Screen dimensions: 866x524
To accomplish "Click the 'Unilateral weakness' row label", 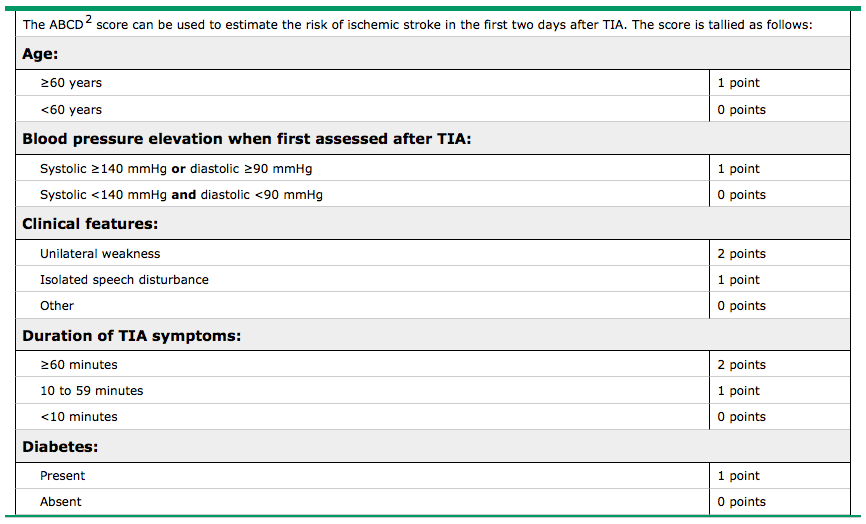I will coord(100,254).
